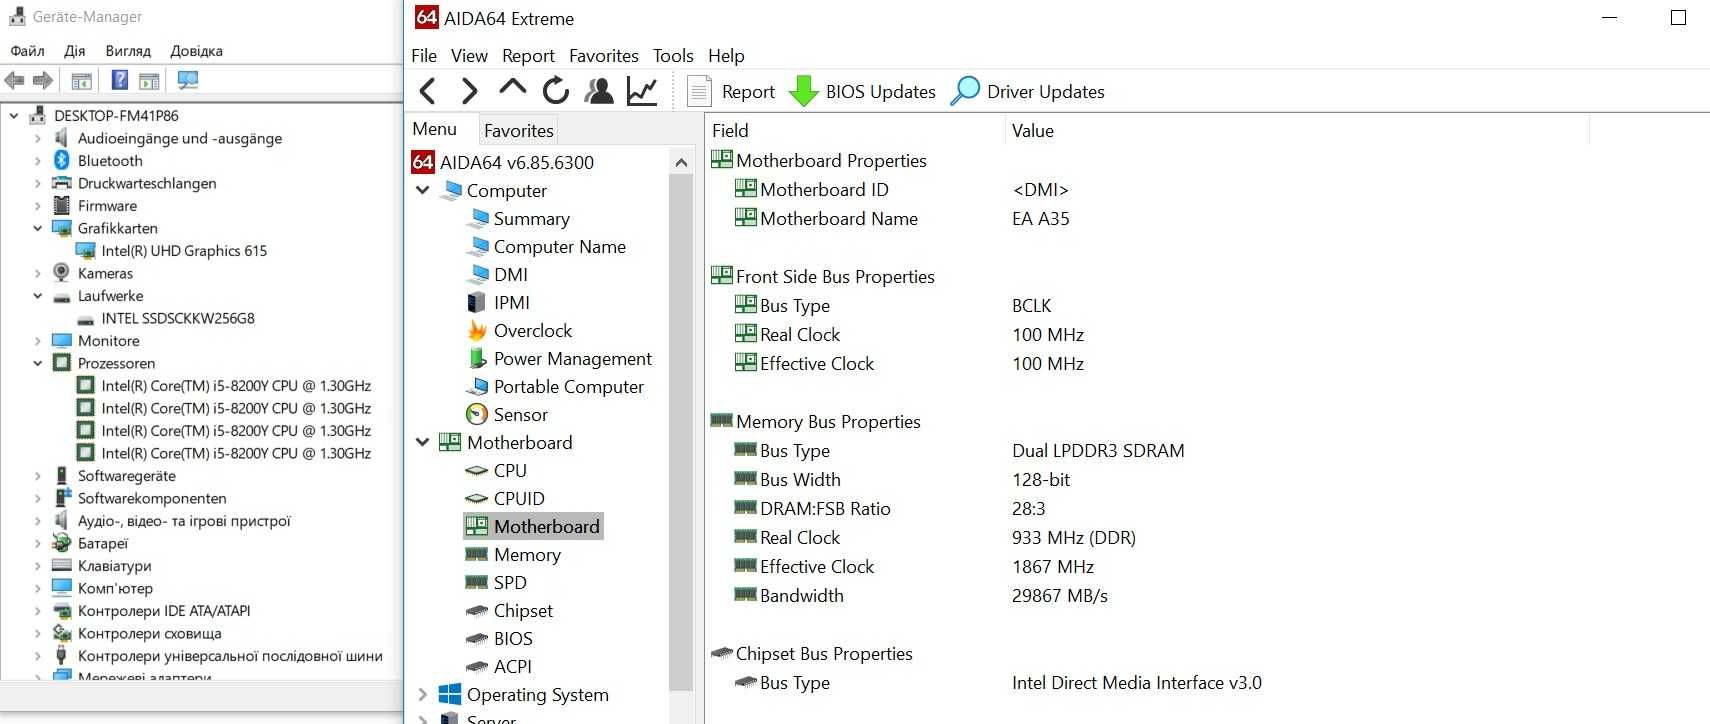Click back arrow in Geräte-Manager toolbar
This screenshot has height=724, width=1710.
coord(14,80)
